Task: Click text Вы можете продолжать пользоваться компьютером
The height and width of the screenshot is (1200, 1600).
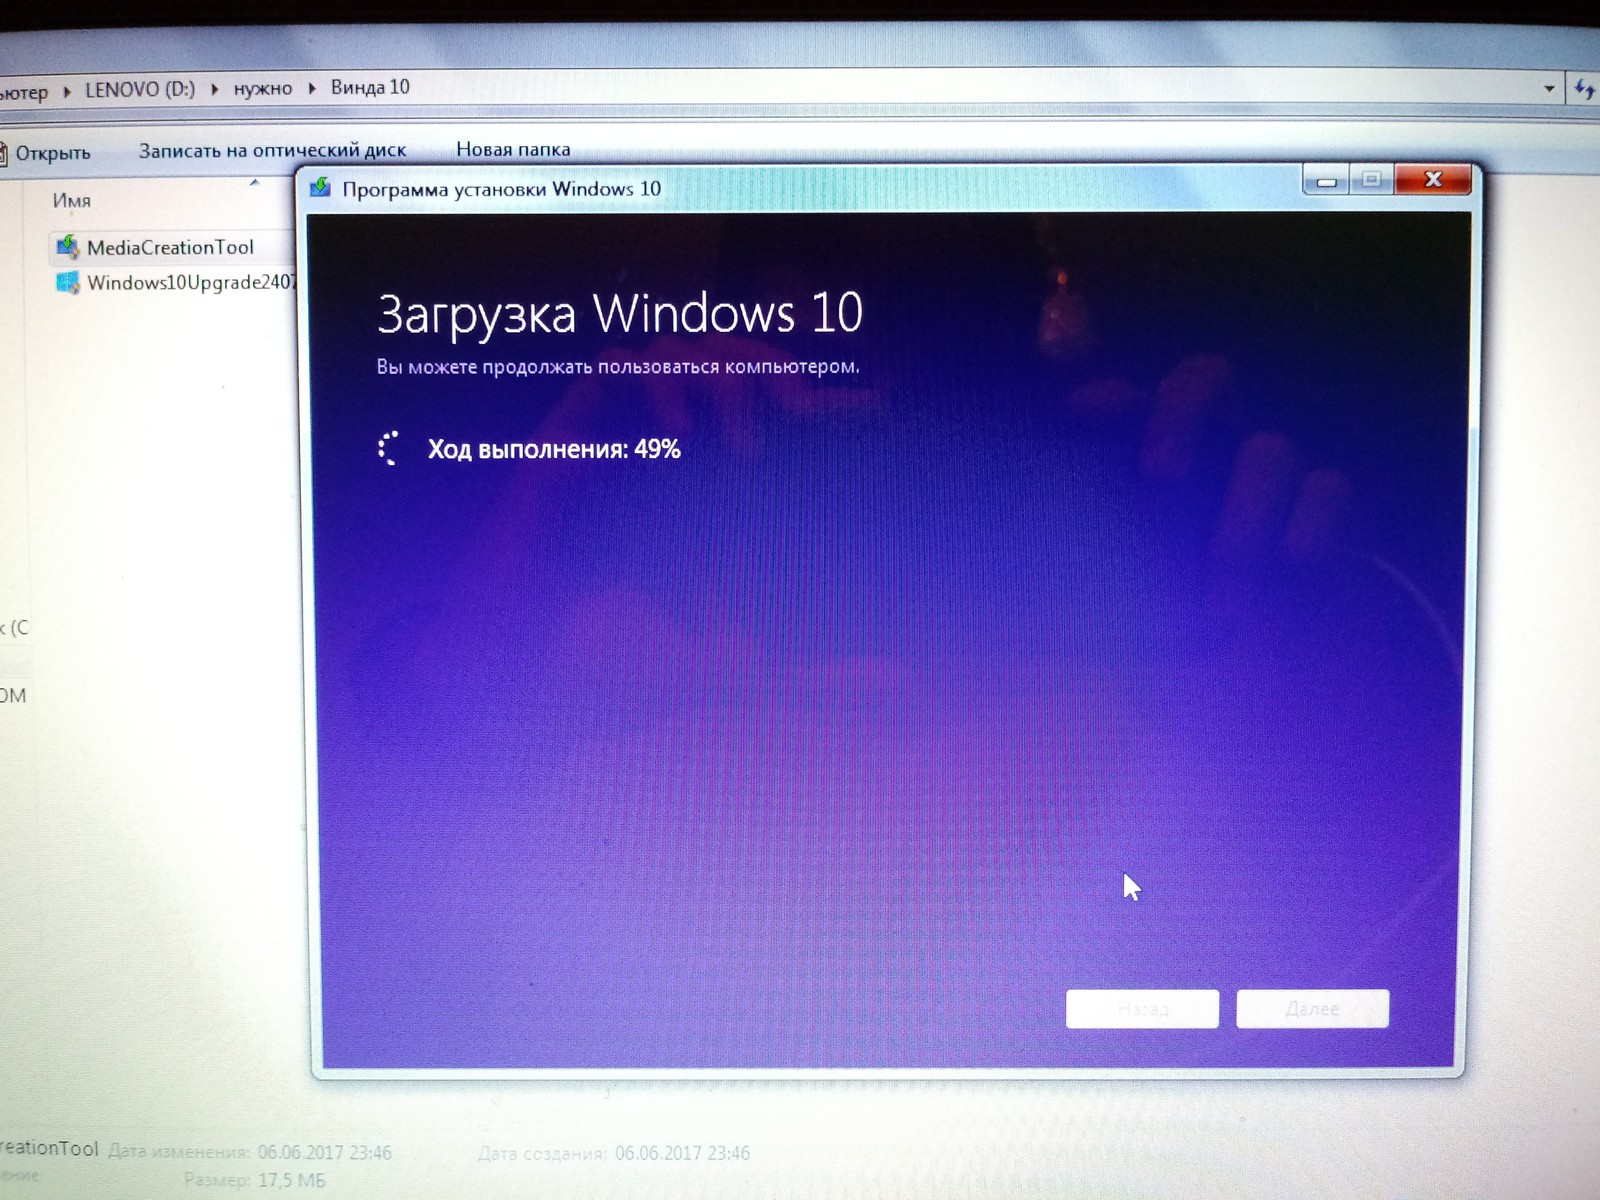Action: click(618, 367)
